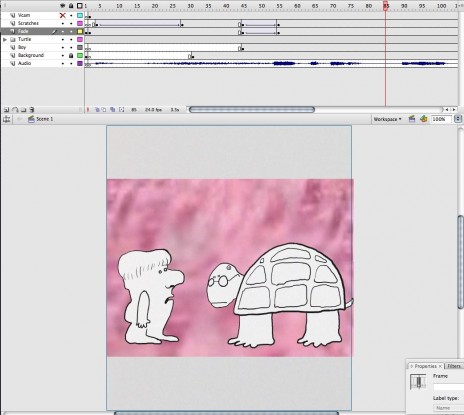Click the edit multiple frames icon

click(112, 109)
